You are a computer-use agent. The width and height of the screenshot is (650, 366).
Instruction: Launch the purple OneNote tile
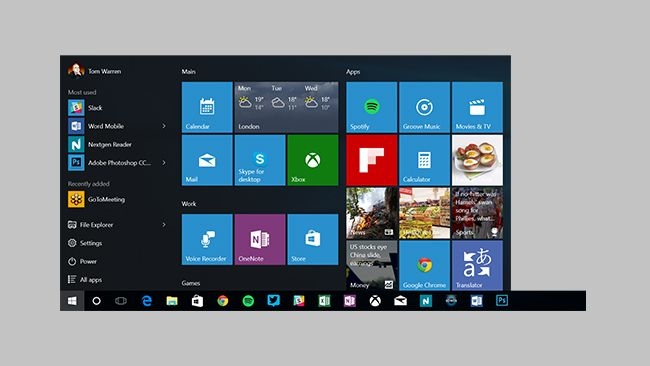pos(260,239)
